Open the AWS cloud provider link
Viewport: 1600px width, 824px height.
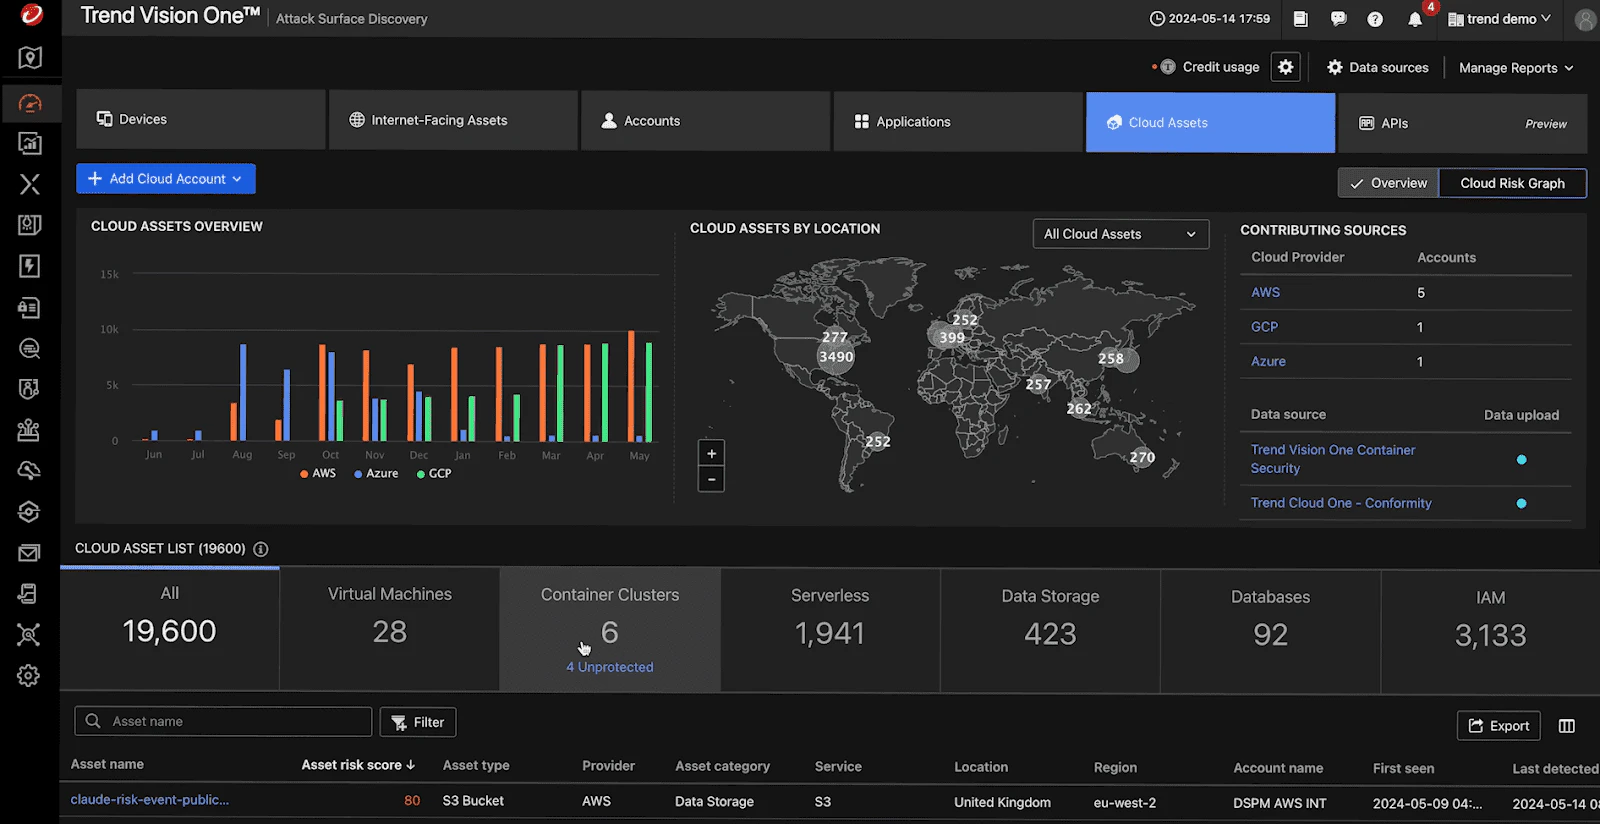[1265, 292]
